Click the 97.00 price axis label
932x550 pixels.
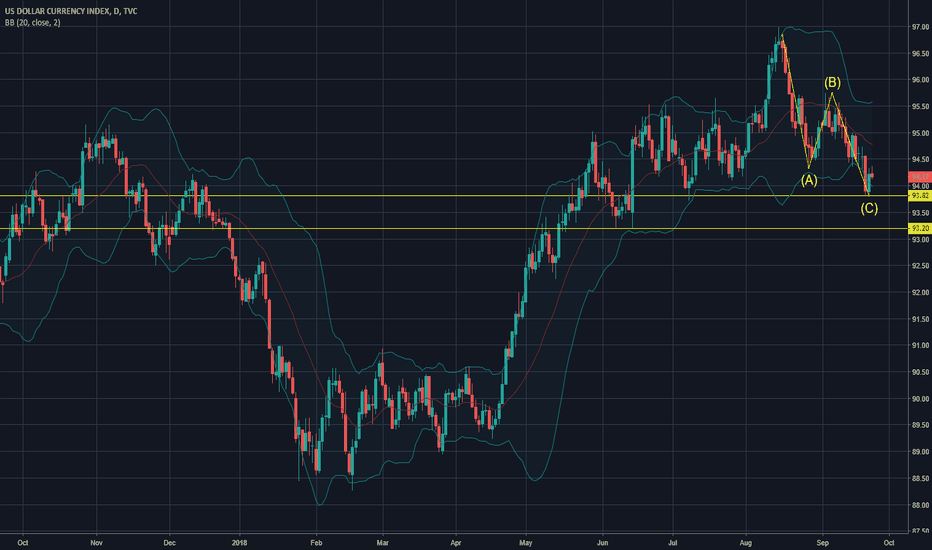920,27
